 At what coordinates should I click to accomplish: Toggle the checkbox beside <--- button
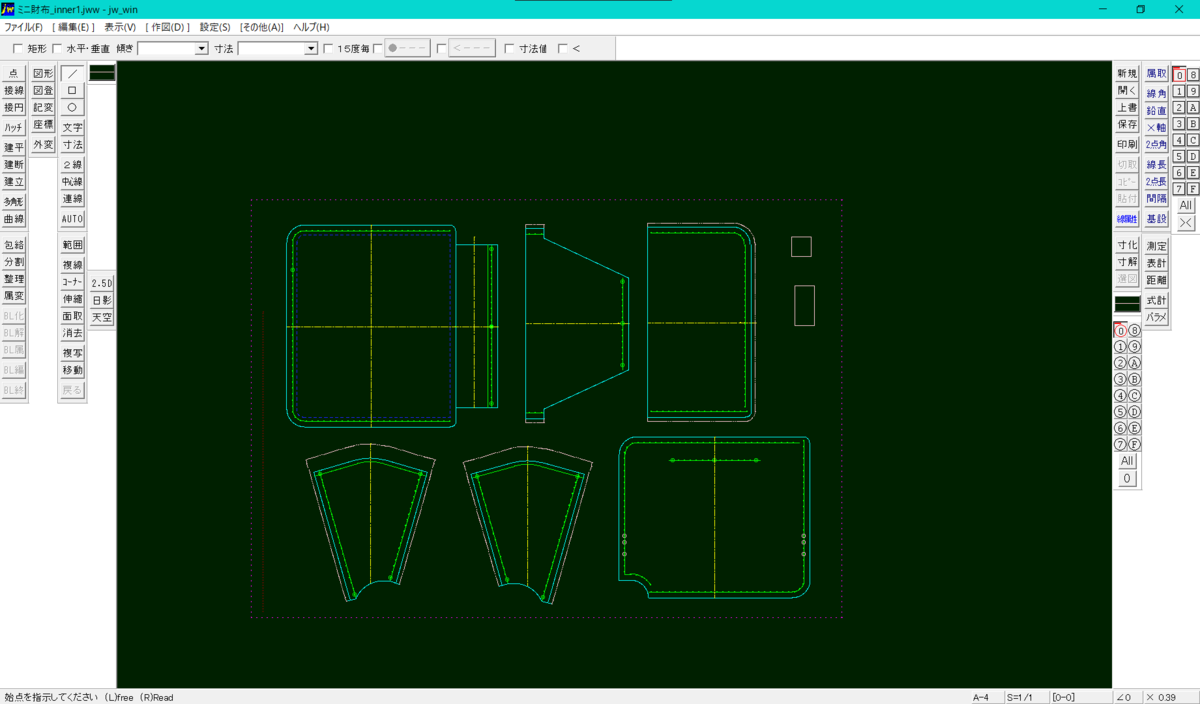[442, 48]
